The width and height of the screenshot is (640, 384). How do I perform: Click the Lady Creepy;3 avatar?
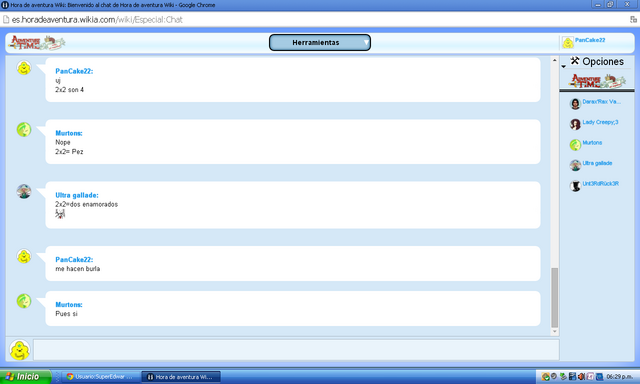575,124
